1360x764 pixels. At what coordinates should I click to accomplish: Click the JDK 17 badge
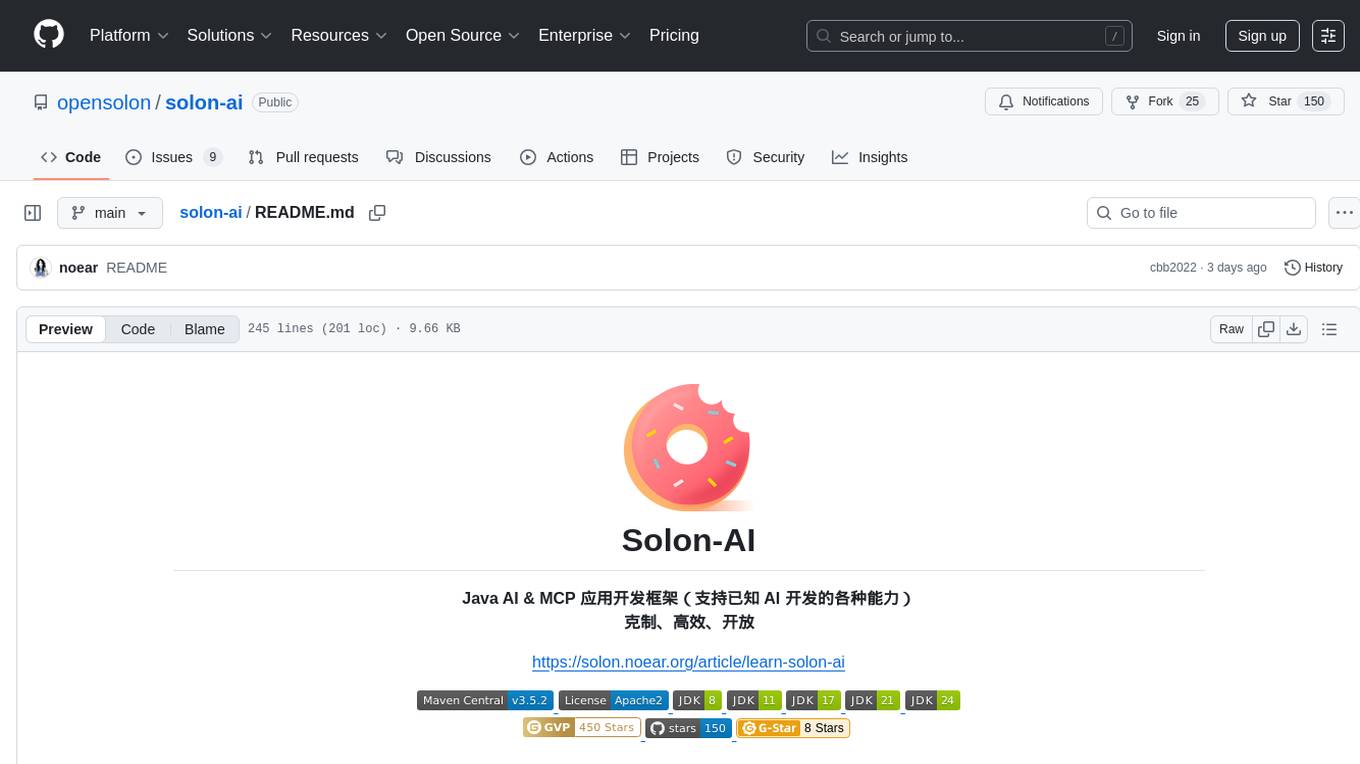click(x=813, y=700)
